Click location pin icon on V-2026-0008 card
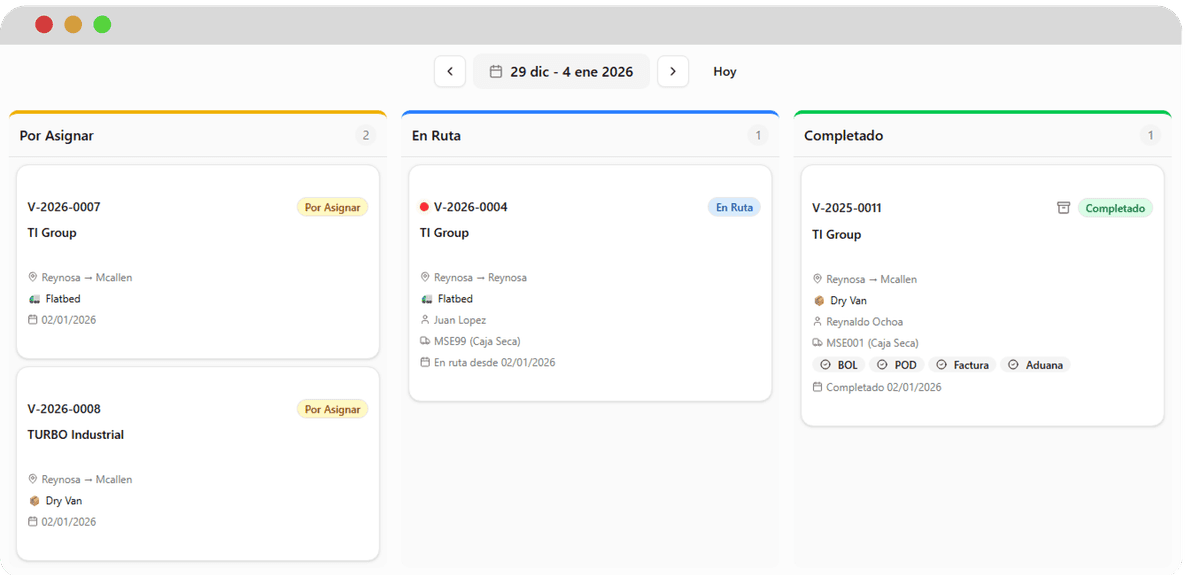The height and width of the screenshot is (575, 1200). tap(33, 480)
